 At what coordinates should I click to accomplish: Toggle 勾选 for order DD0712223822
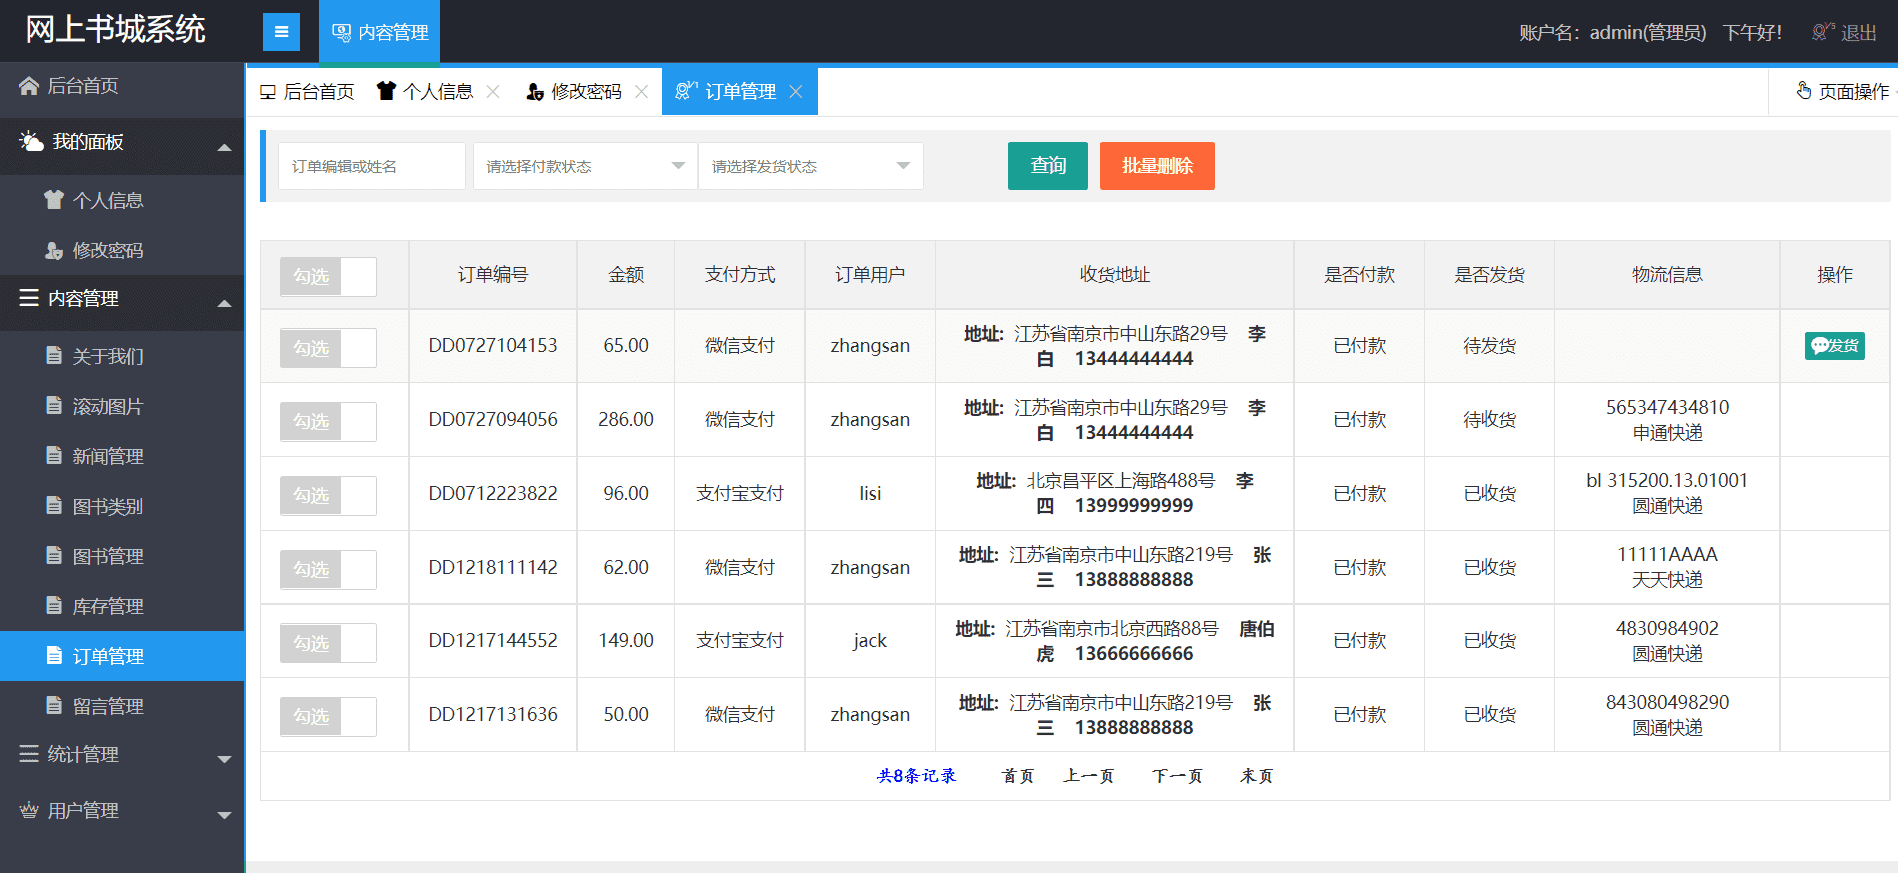328,495
